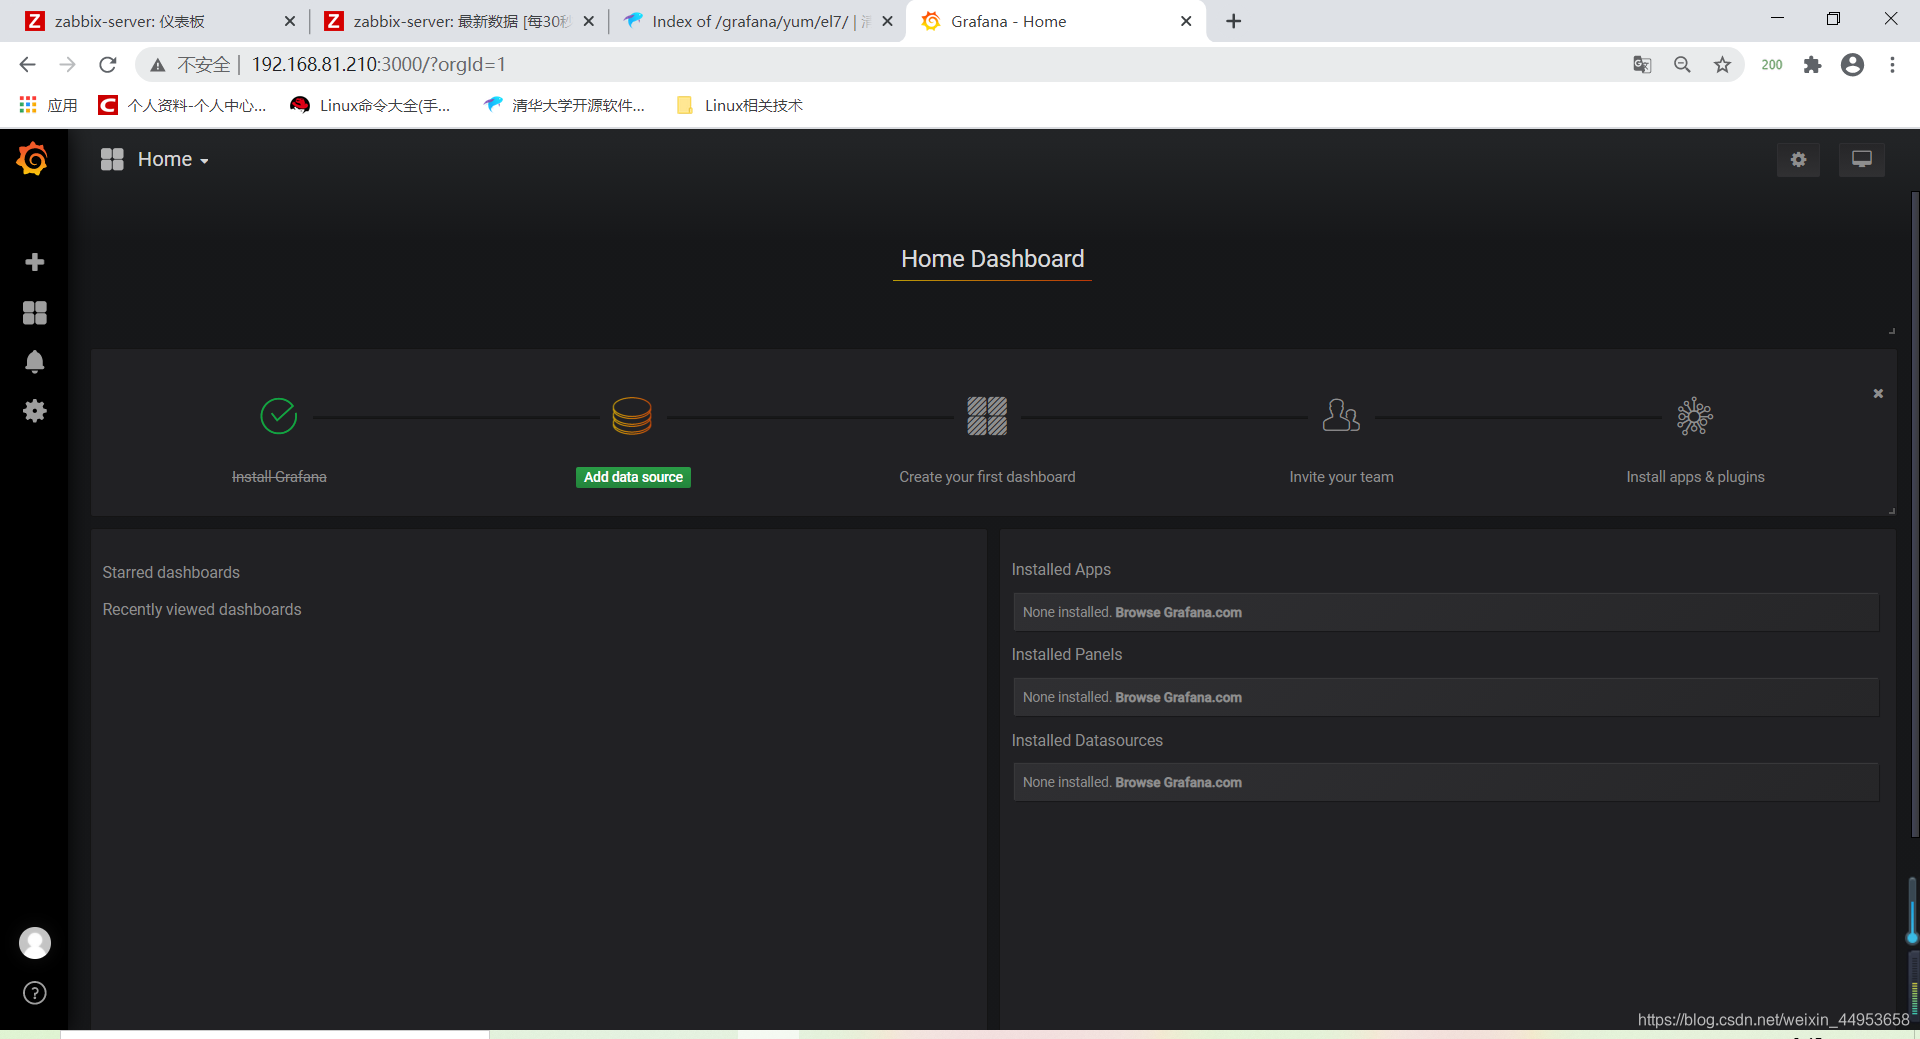Viewport: 1920px width, 1039px height.
Task: Open the user avatar menu
Action: (35, 943)
